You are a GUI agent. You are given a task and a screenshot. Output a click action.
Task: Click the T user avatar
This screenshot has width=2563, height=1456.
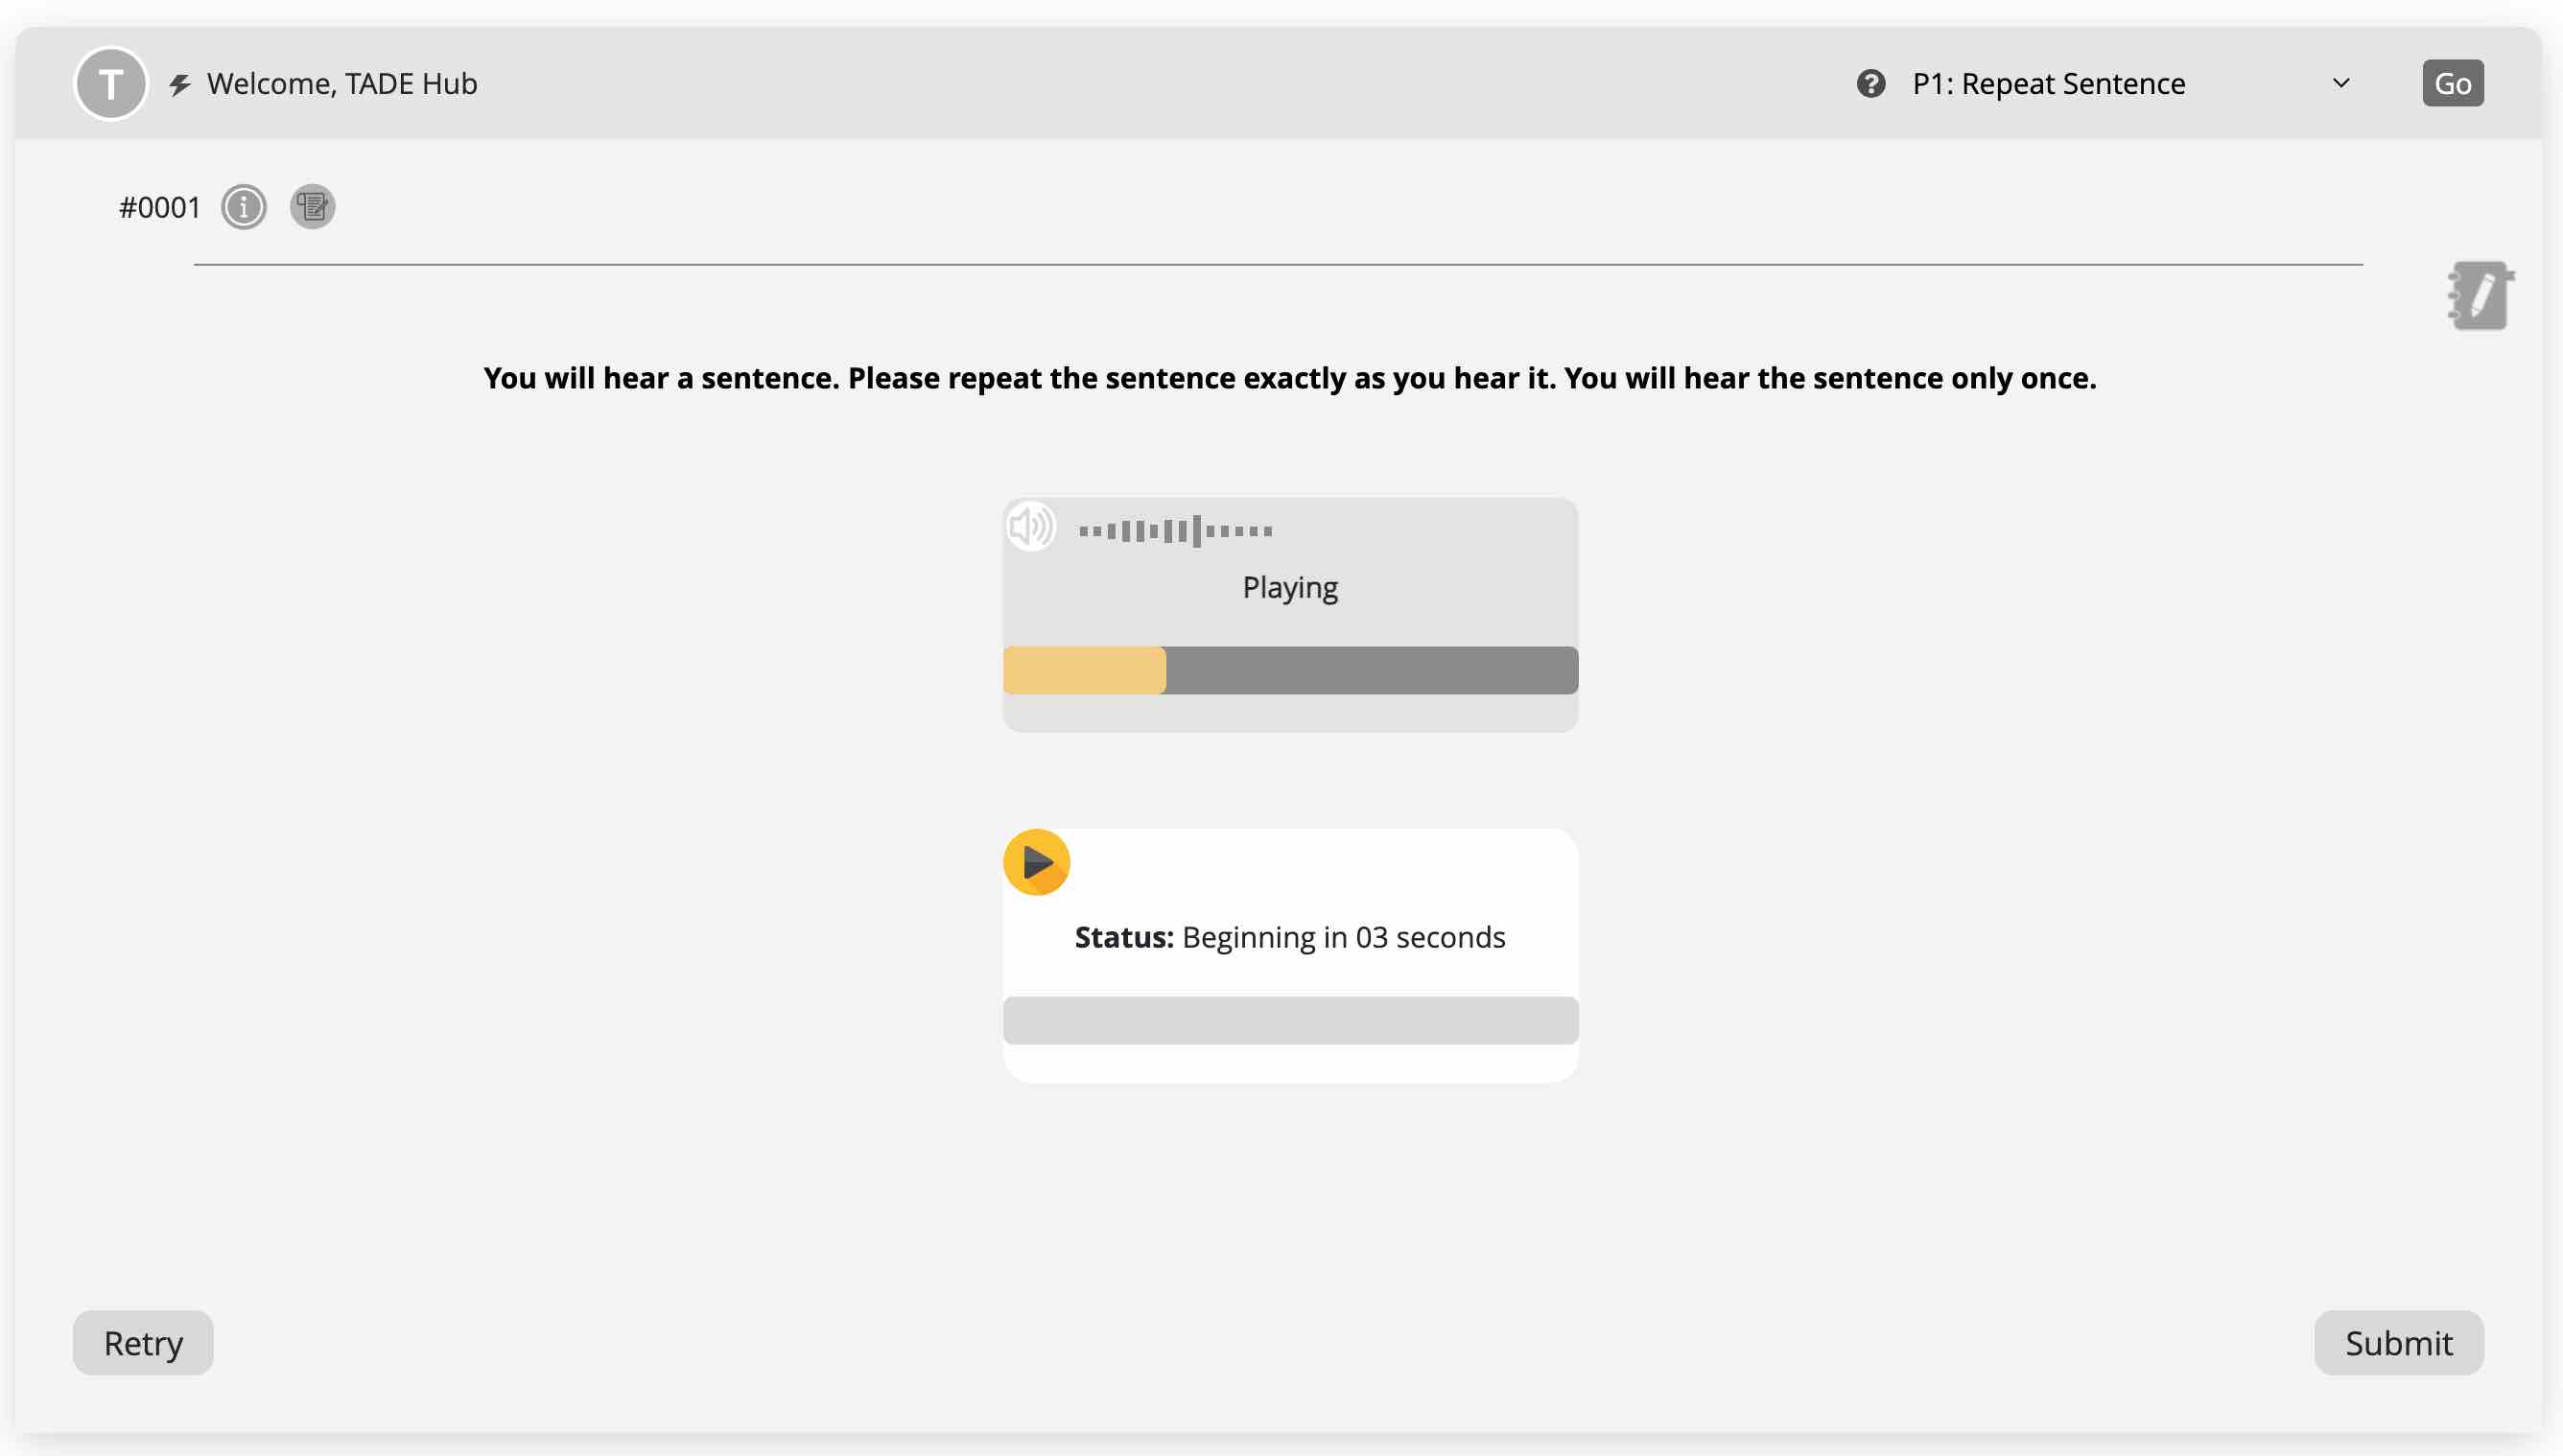click(111, 84)
